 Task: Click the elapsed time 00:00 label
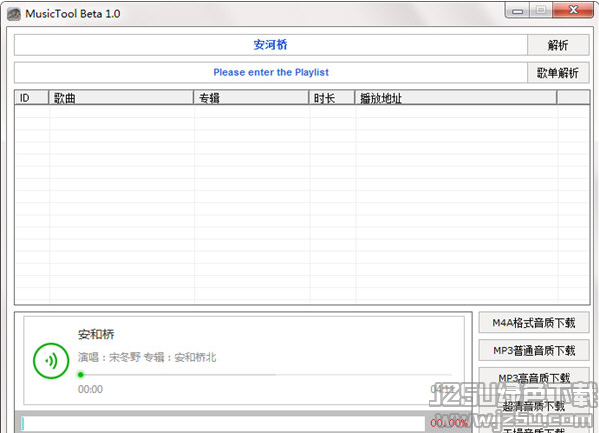[x=90, y=389]
